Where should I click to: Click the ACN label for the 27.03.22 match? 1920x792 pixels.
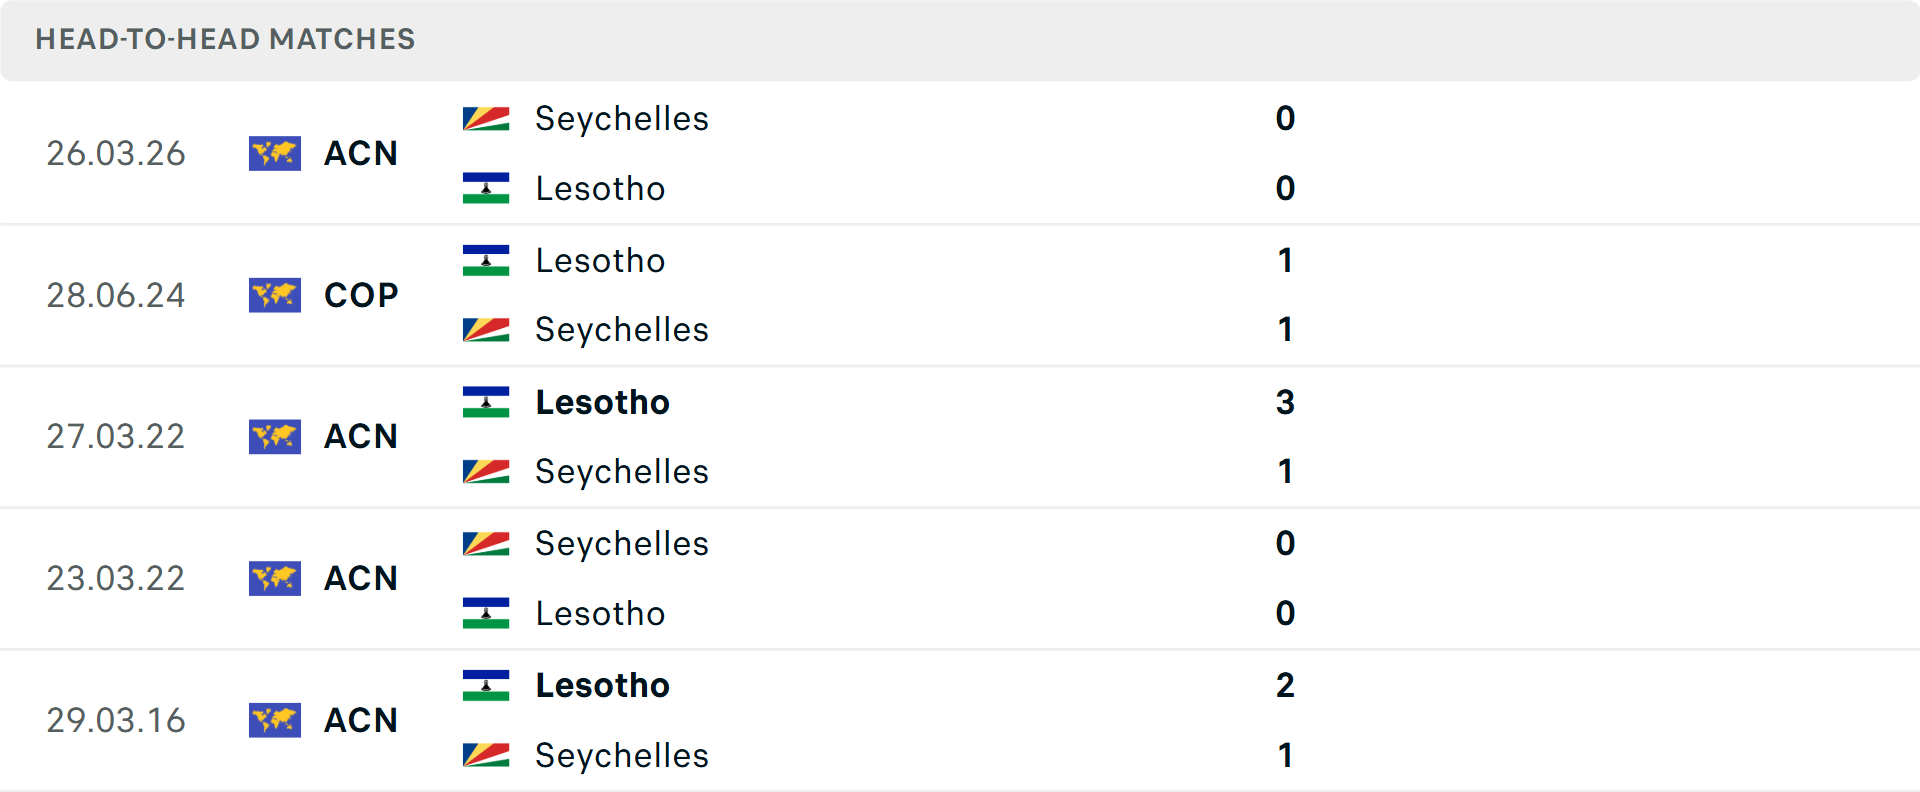click(360, 436)
